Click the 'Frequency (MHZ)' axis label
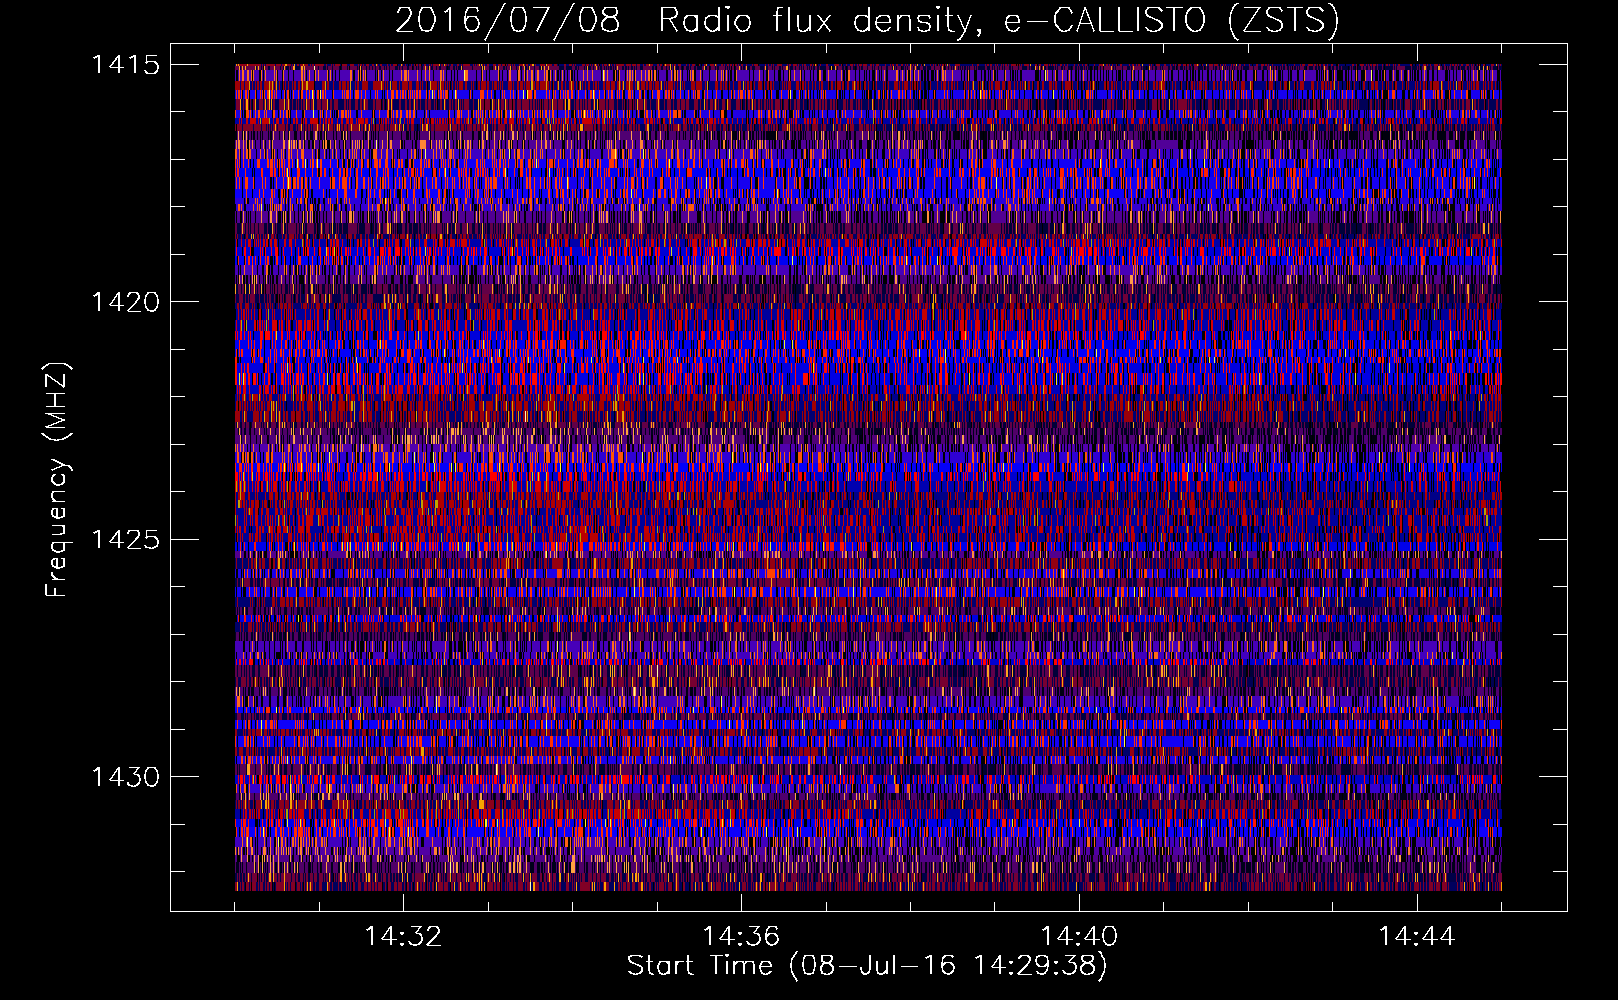1618x1000 pixels. 57,479
